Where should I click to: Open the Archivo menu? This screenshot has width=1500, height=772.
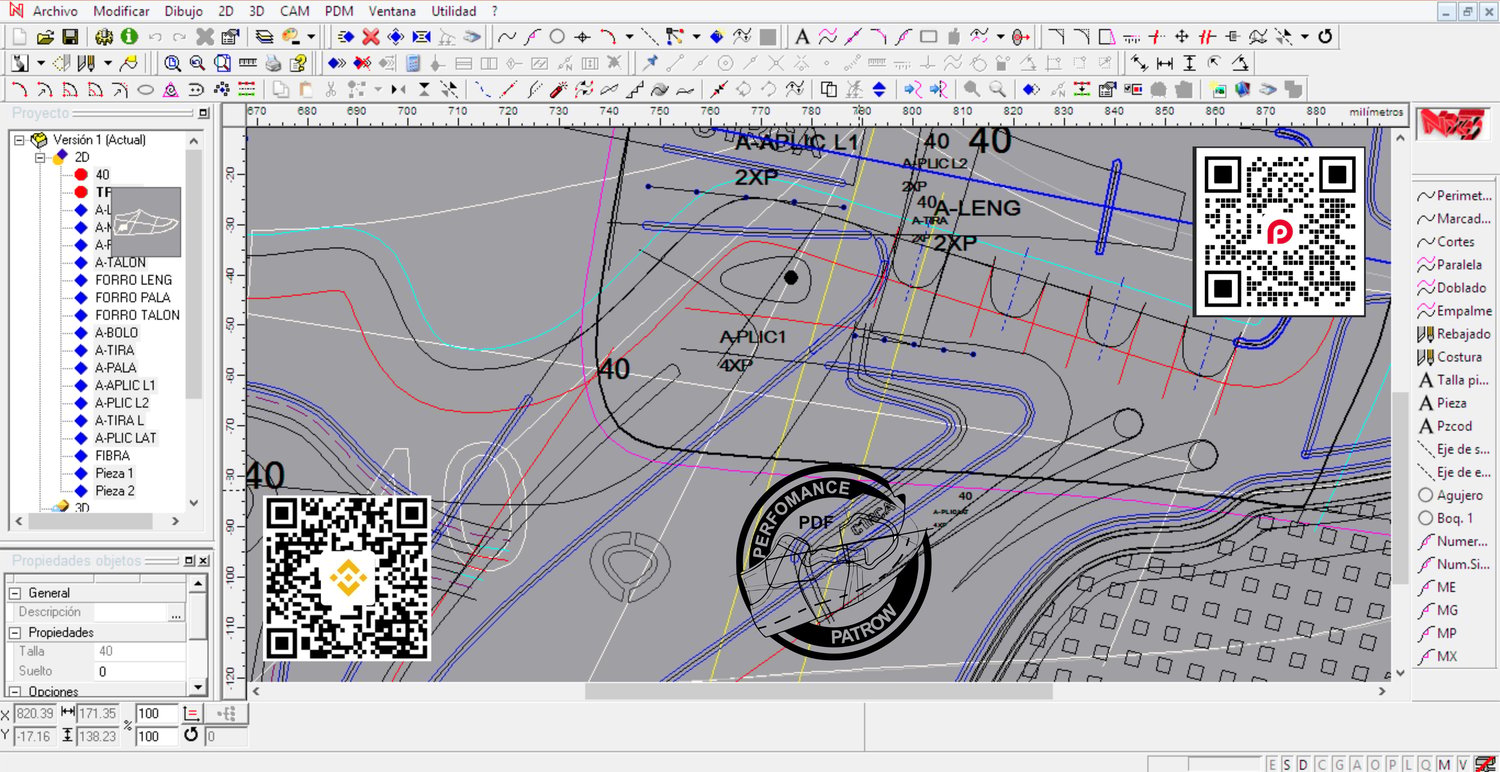pyautogui.click(x=55, y=11)
